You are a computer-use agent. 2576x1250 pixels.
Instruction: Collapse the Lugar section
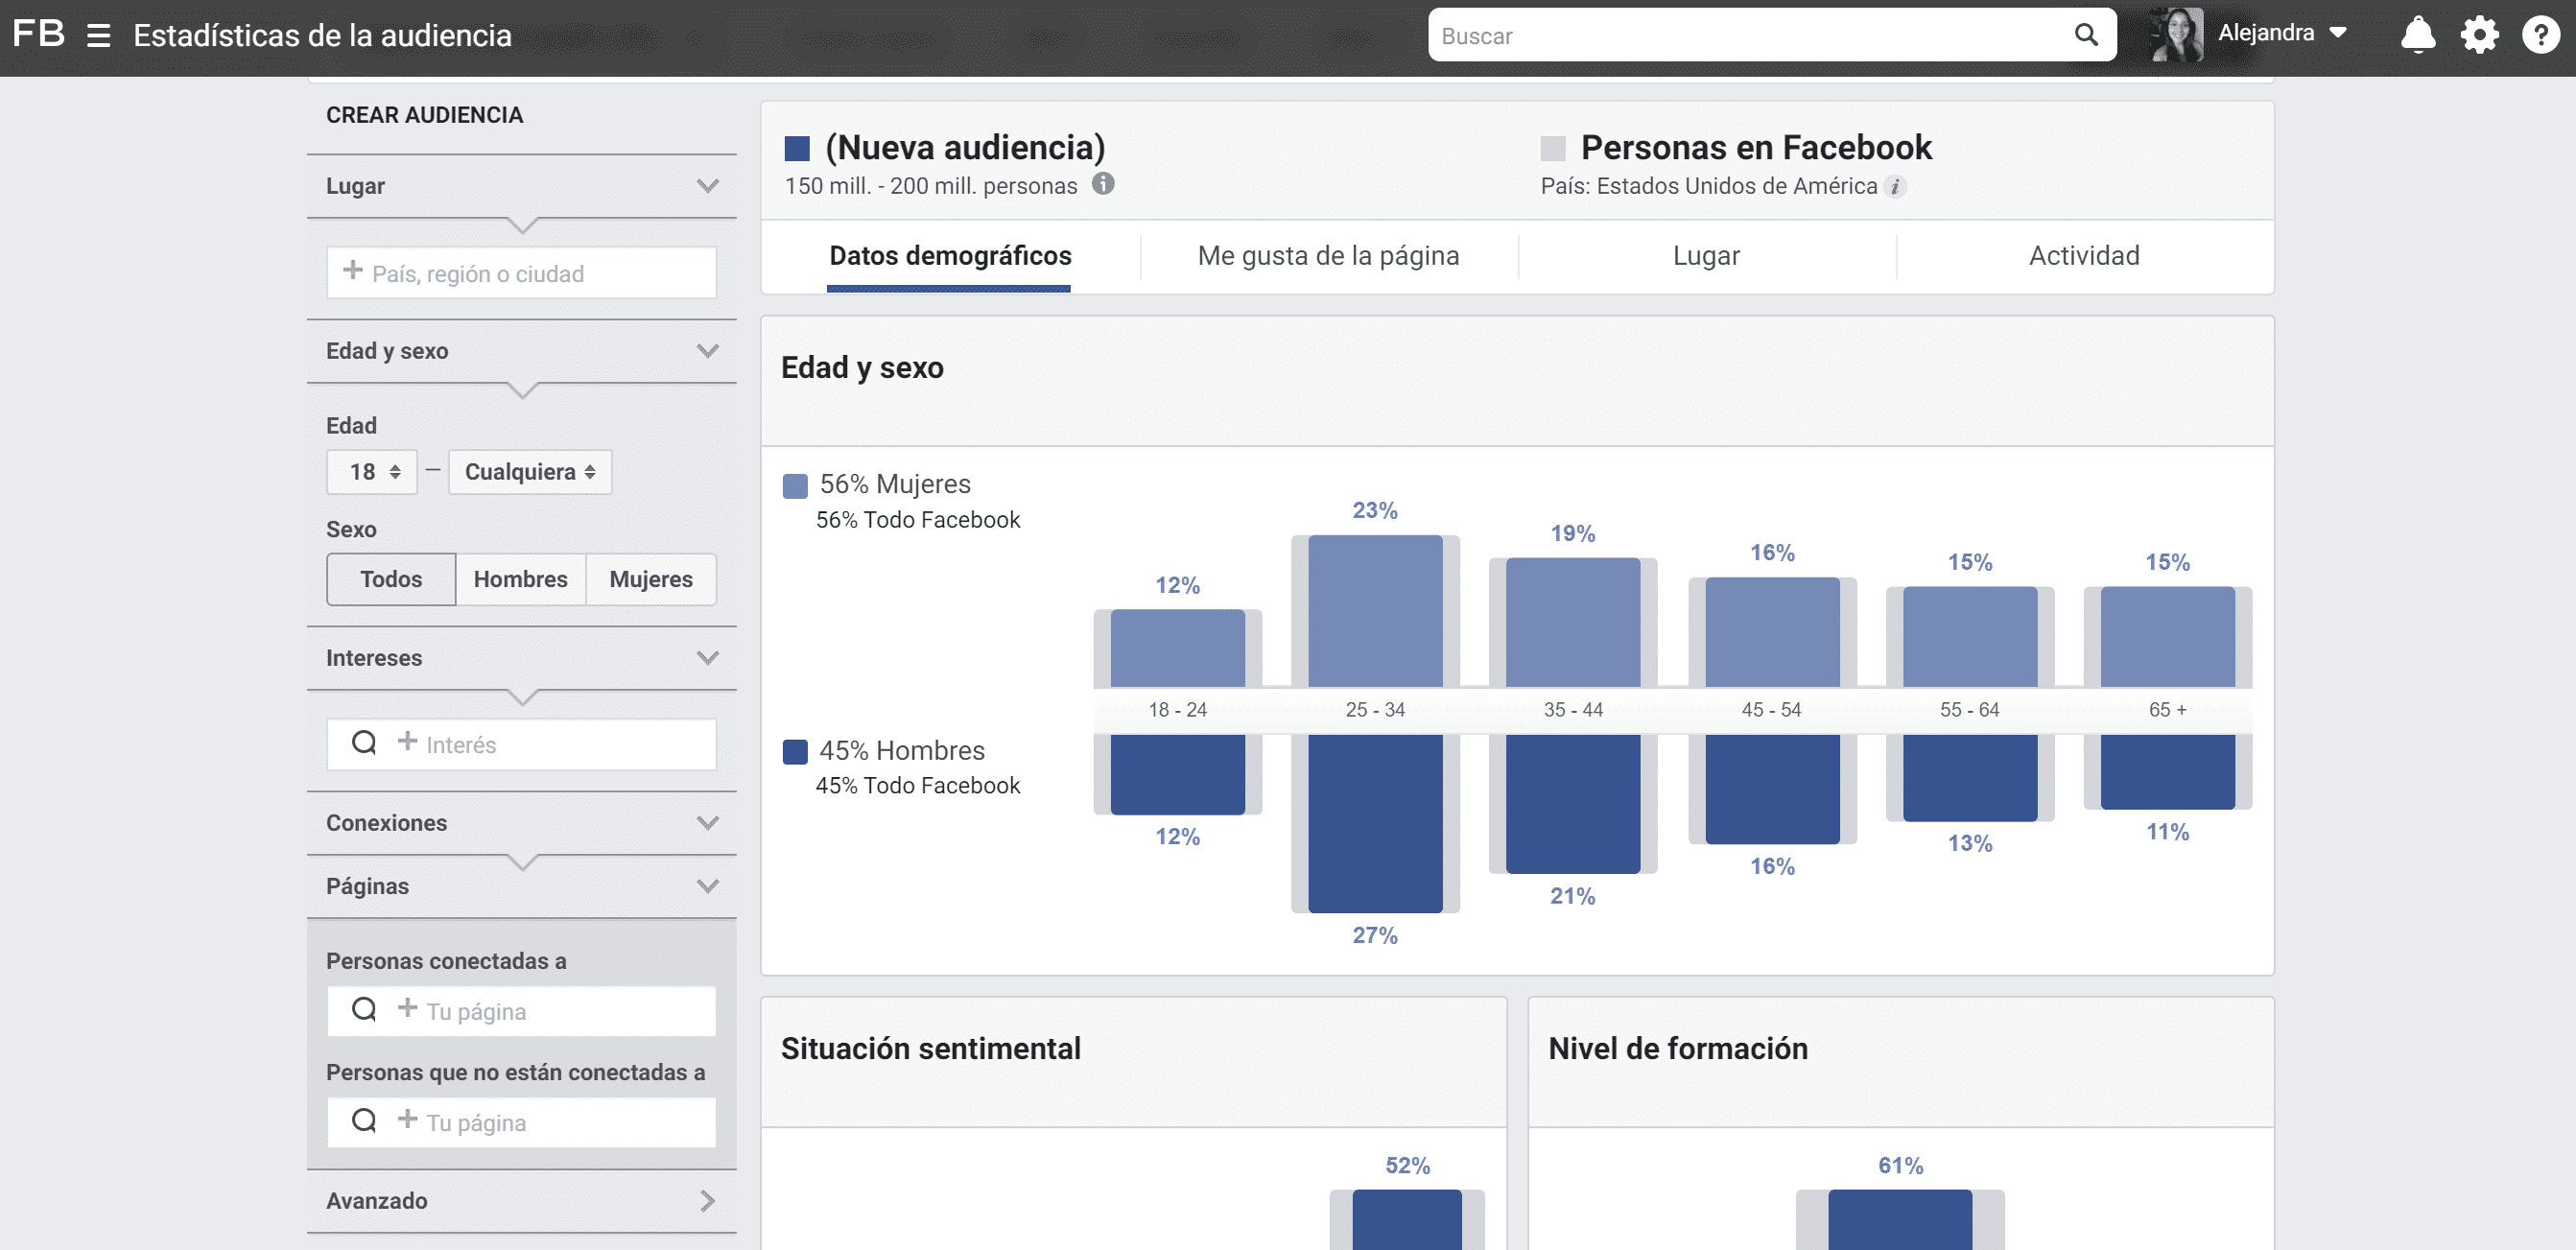(708, 186)
